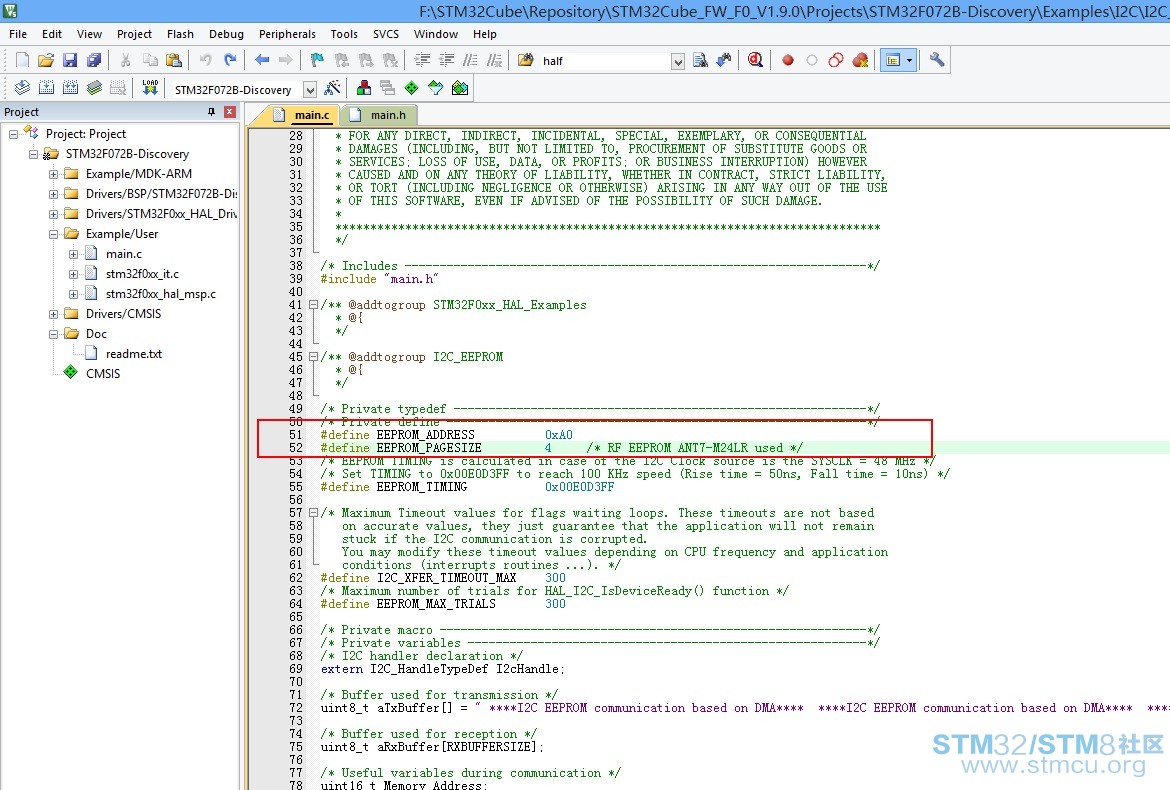This screenshot has width=1170, height=790.
Task: Collapse the STM32F072B-Discovery target node
Action: [33, 154]
